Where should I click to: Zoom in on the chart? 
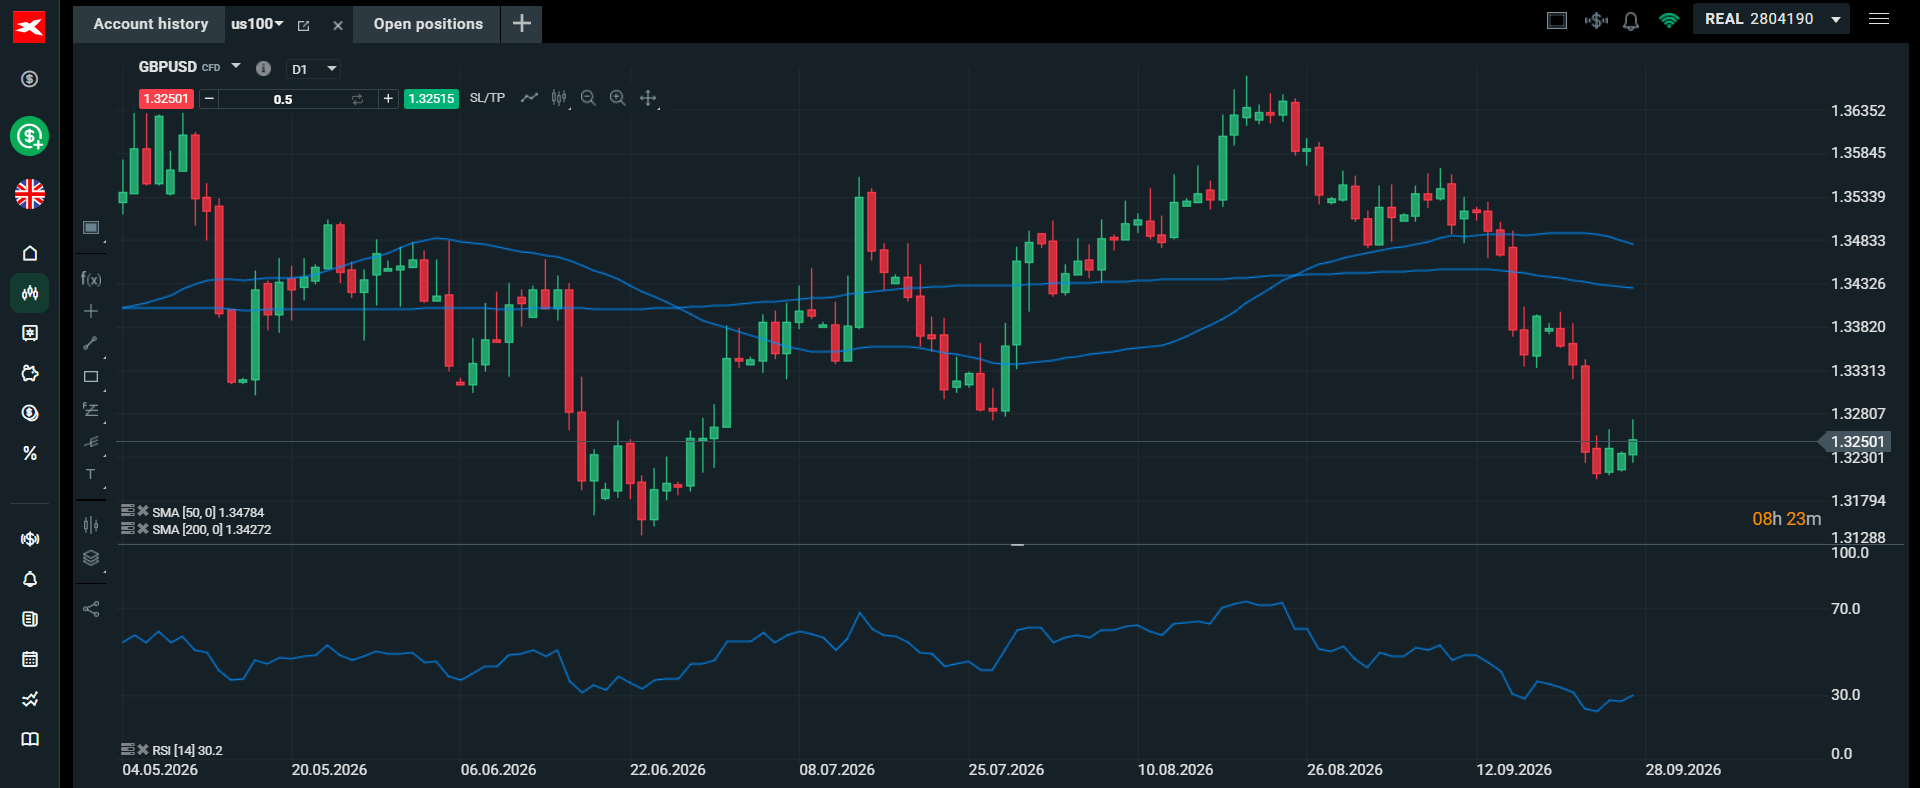(x=618, y=98)
